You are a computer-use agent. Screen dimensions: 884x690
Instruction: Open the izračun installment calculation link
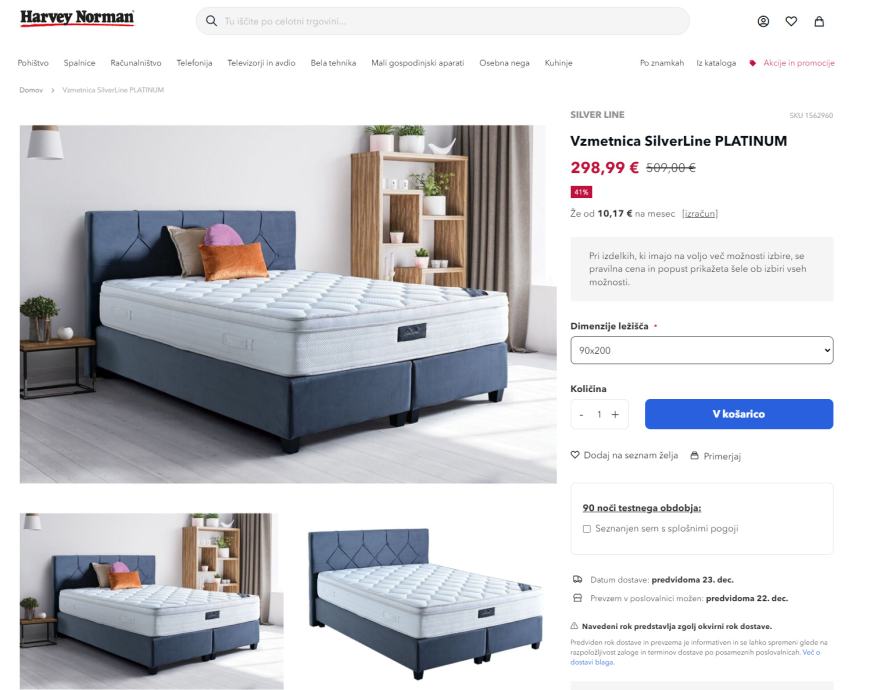click(700, 214)
